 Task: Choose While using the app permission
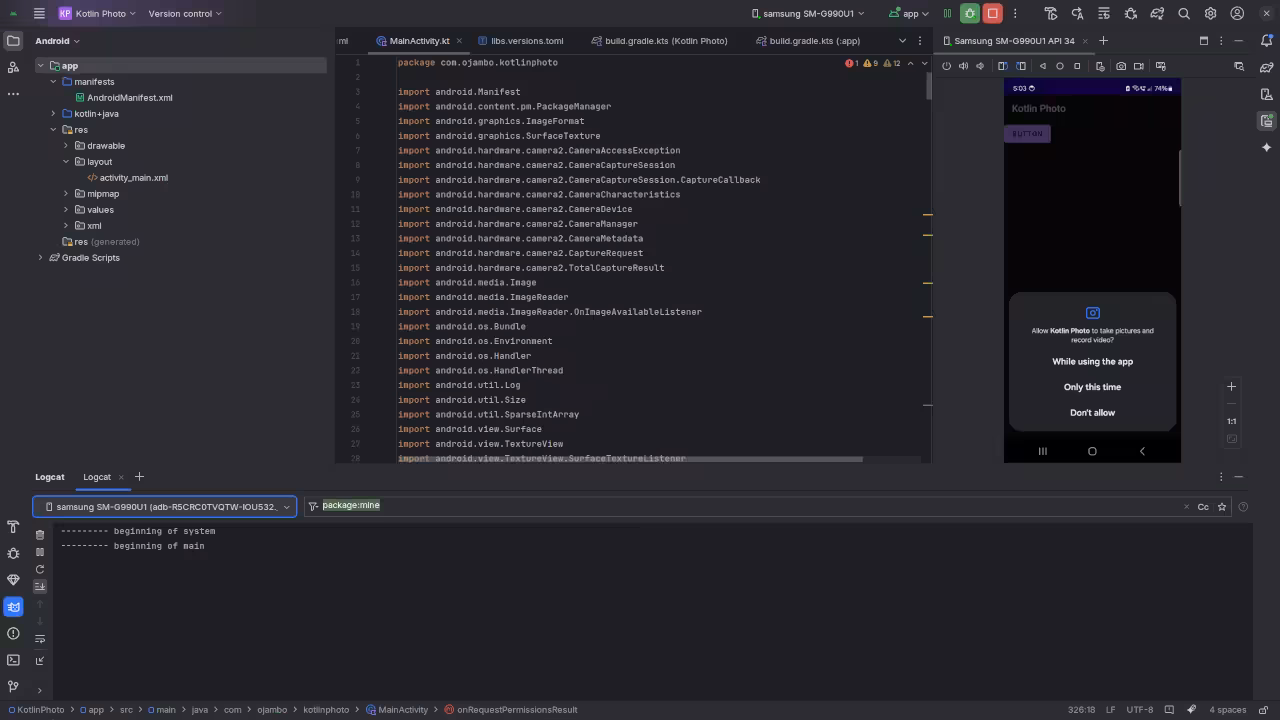1092,362
